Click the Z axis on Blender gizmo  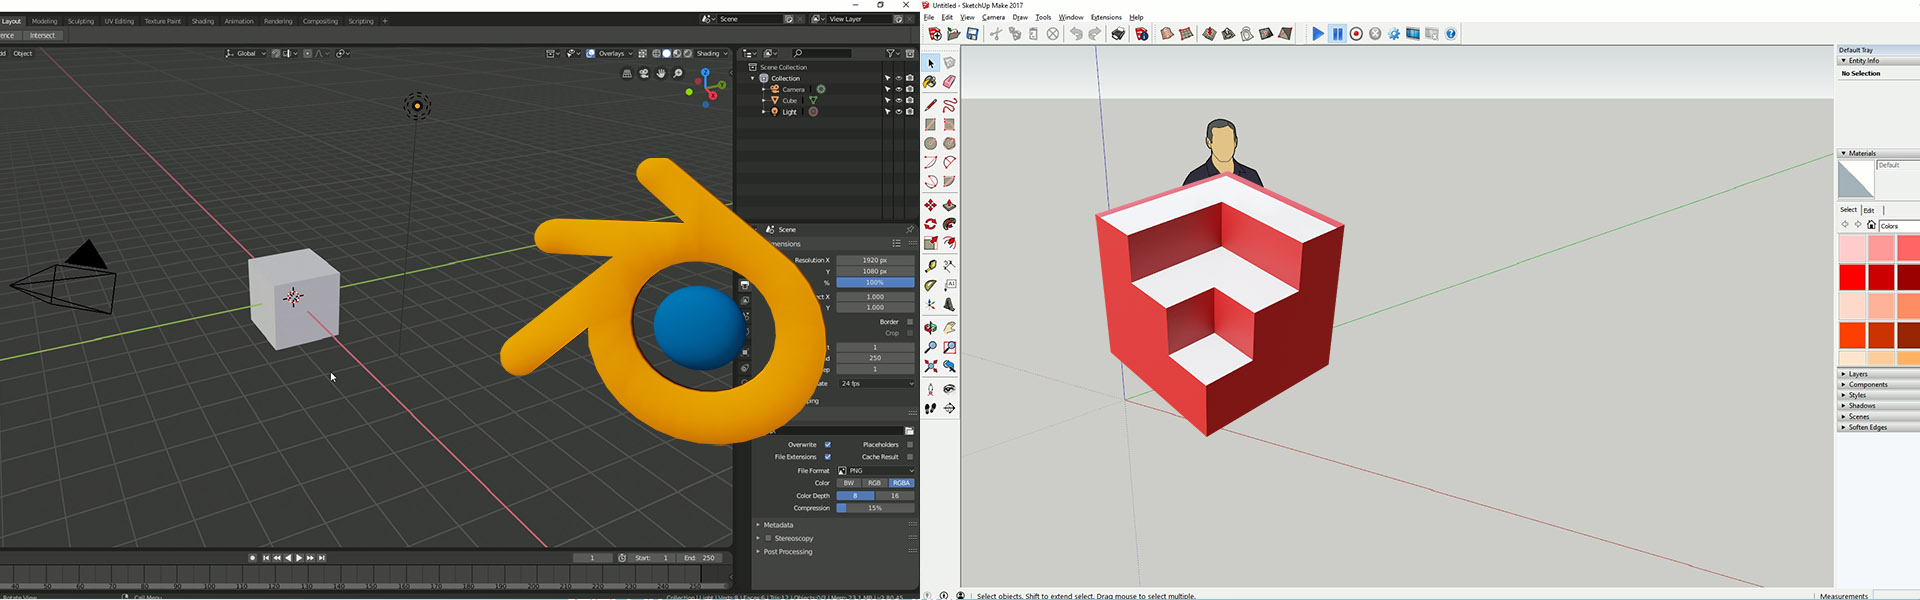pyautogui.click(x=706, y=72)
